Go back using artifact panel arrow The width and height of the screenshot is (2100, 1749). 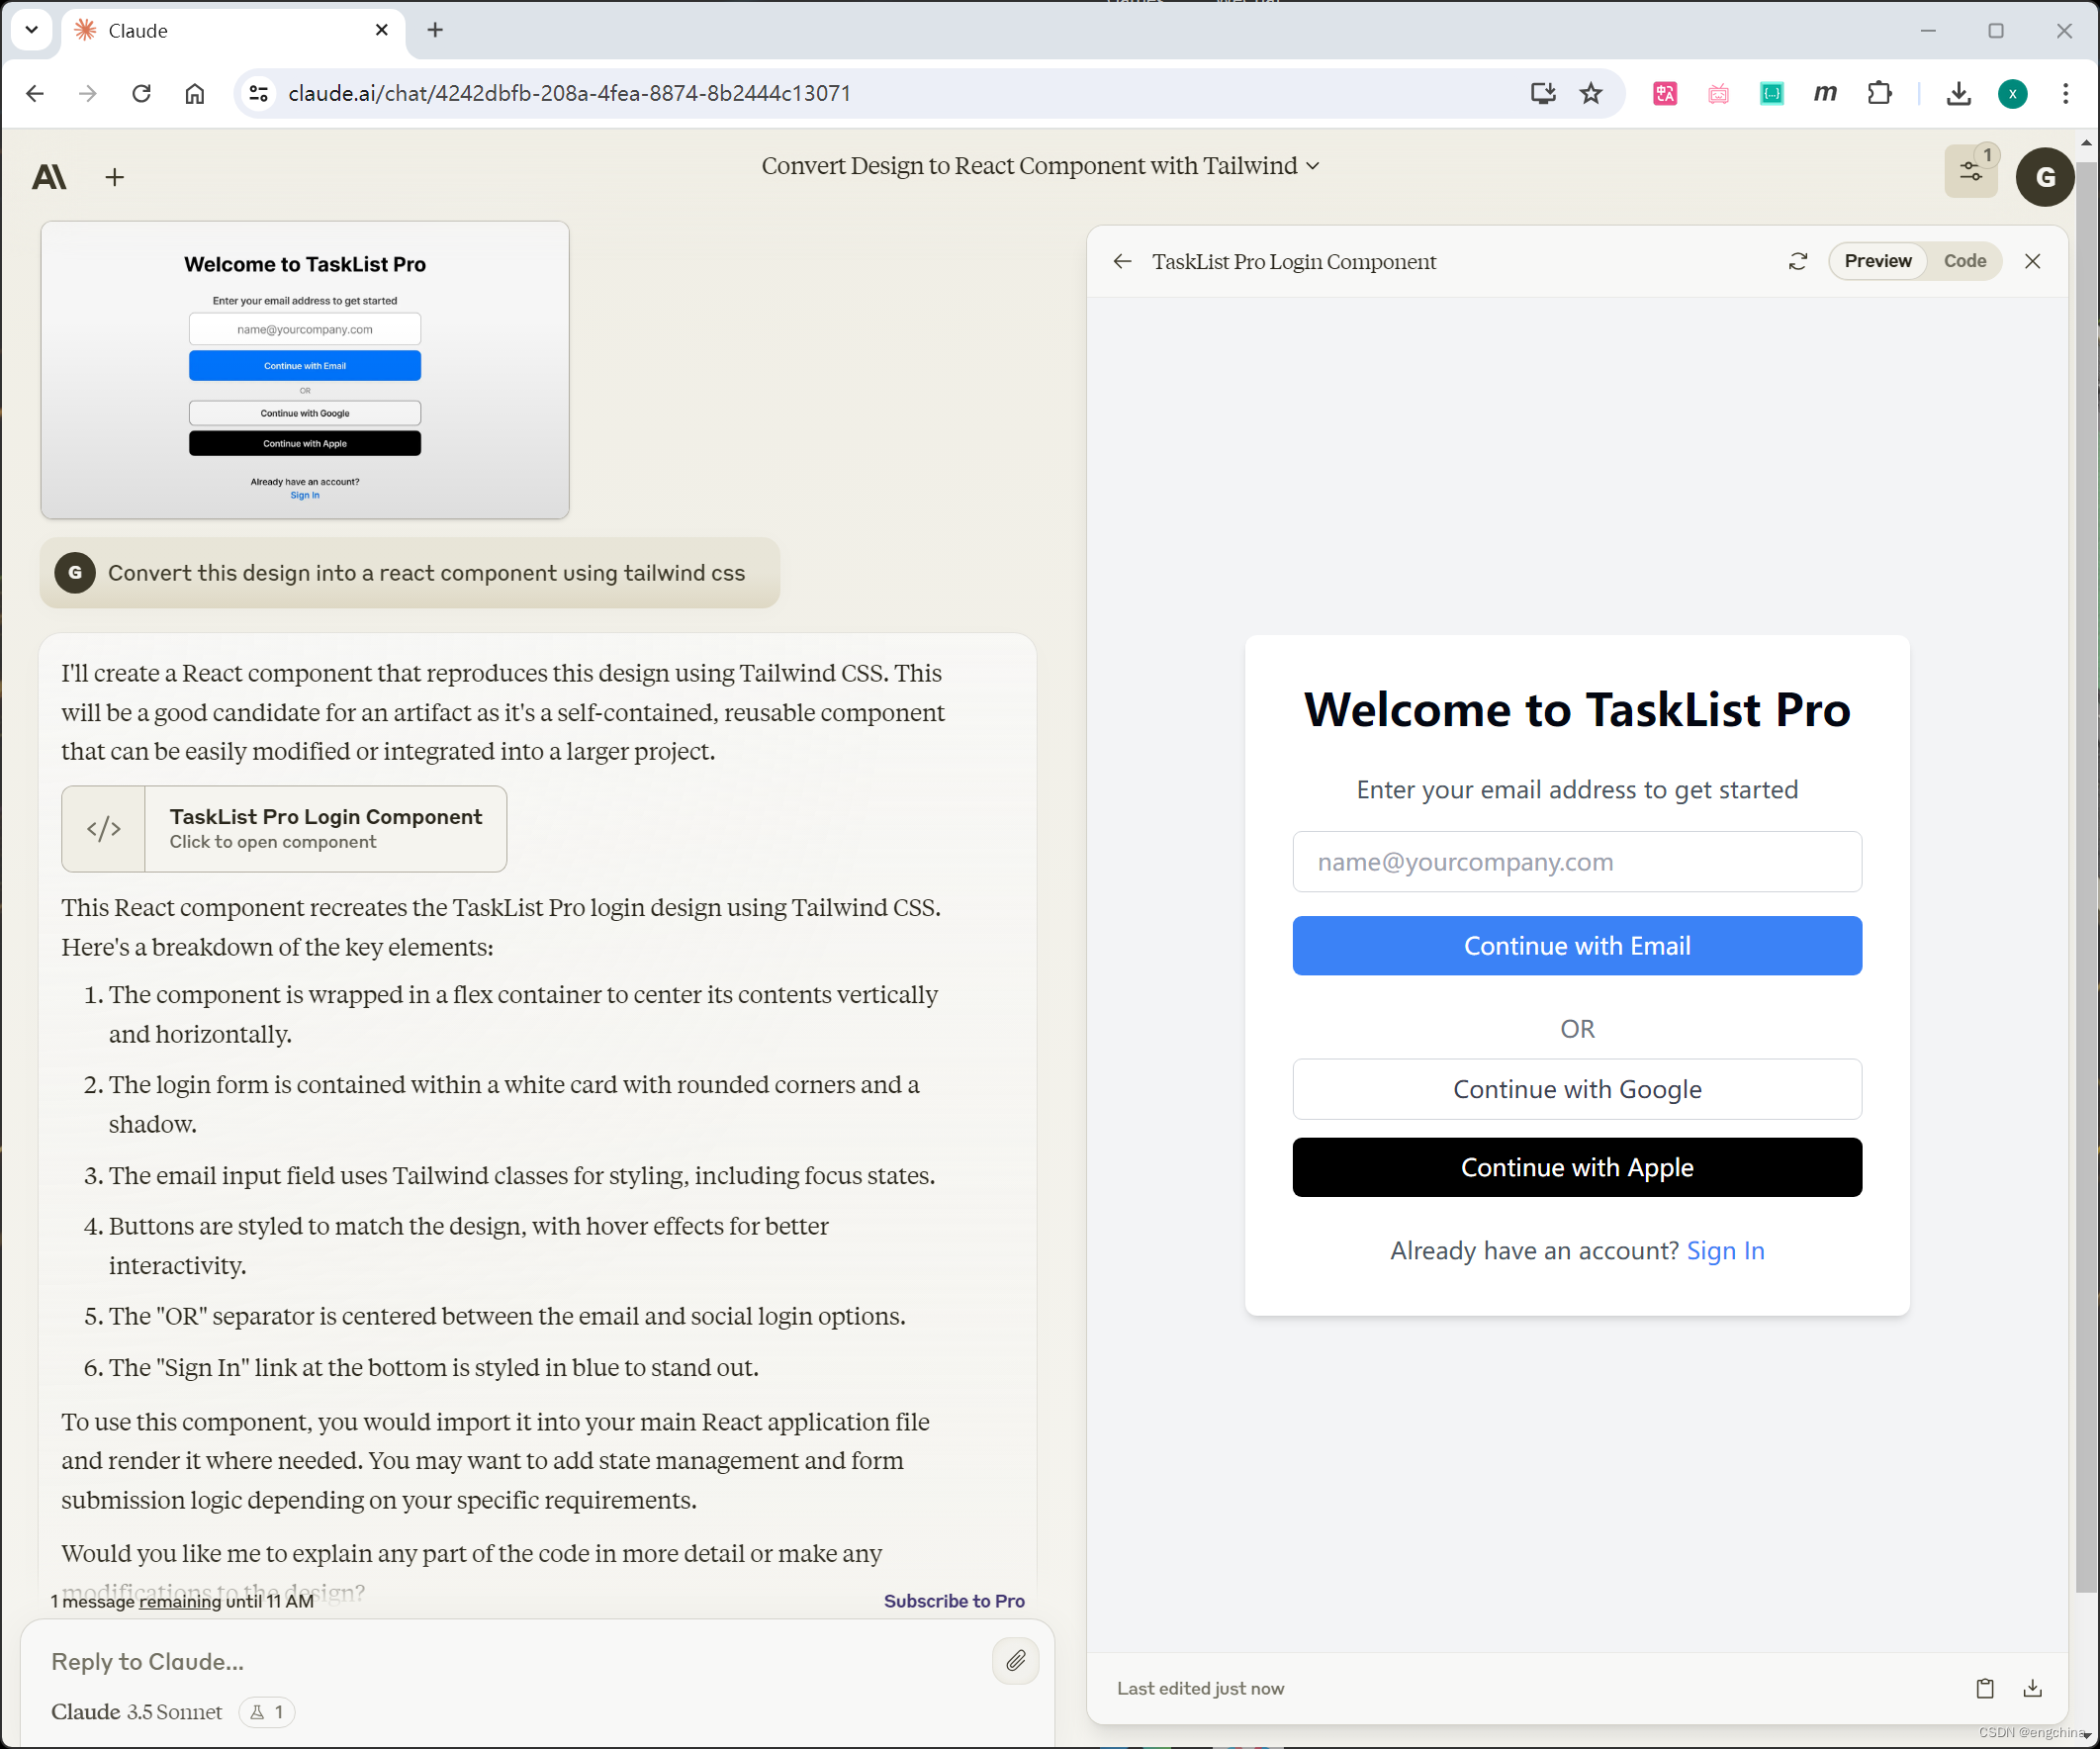tap(1122, 261)
